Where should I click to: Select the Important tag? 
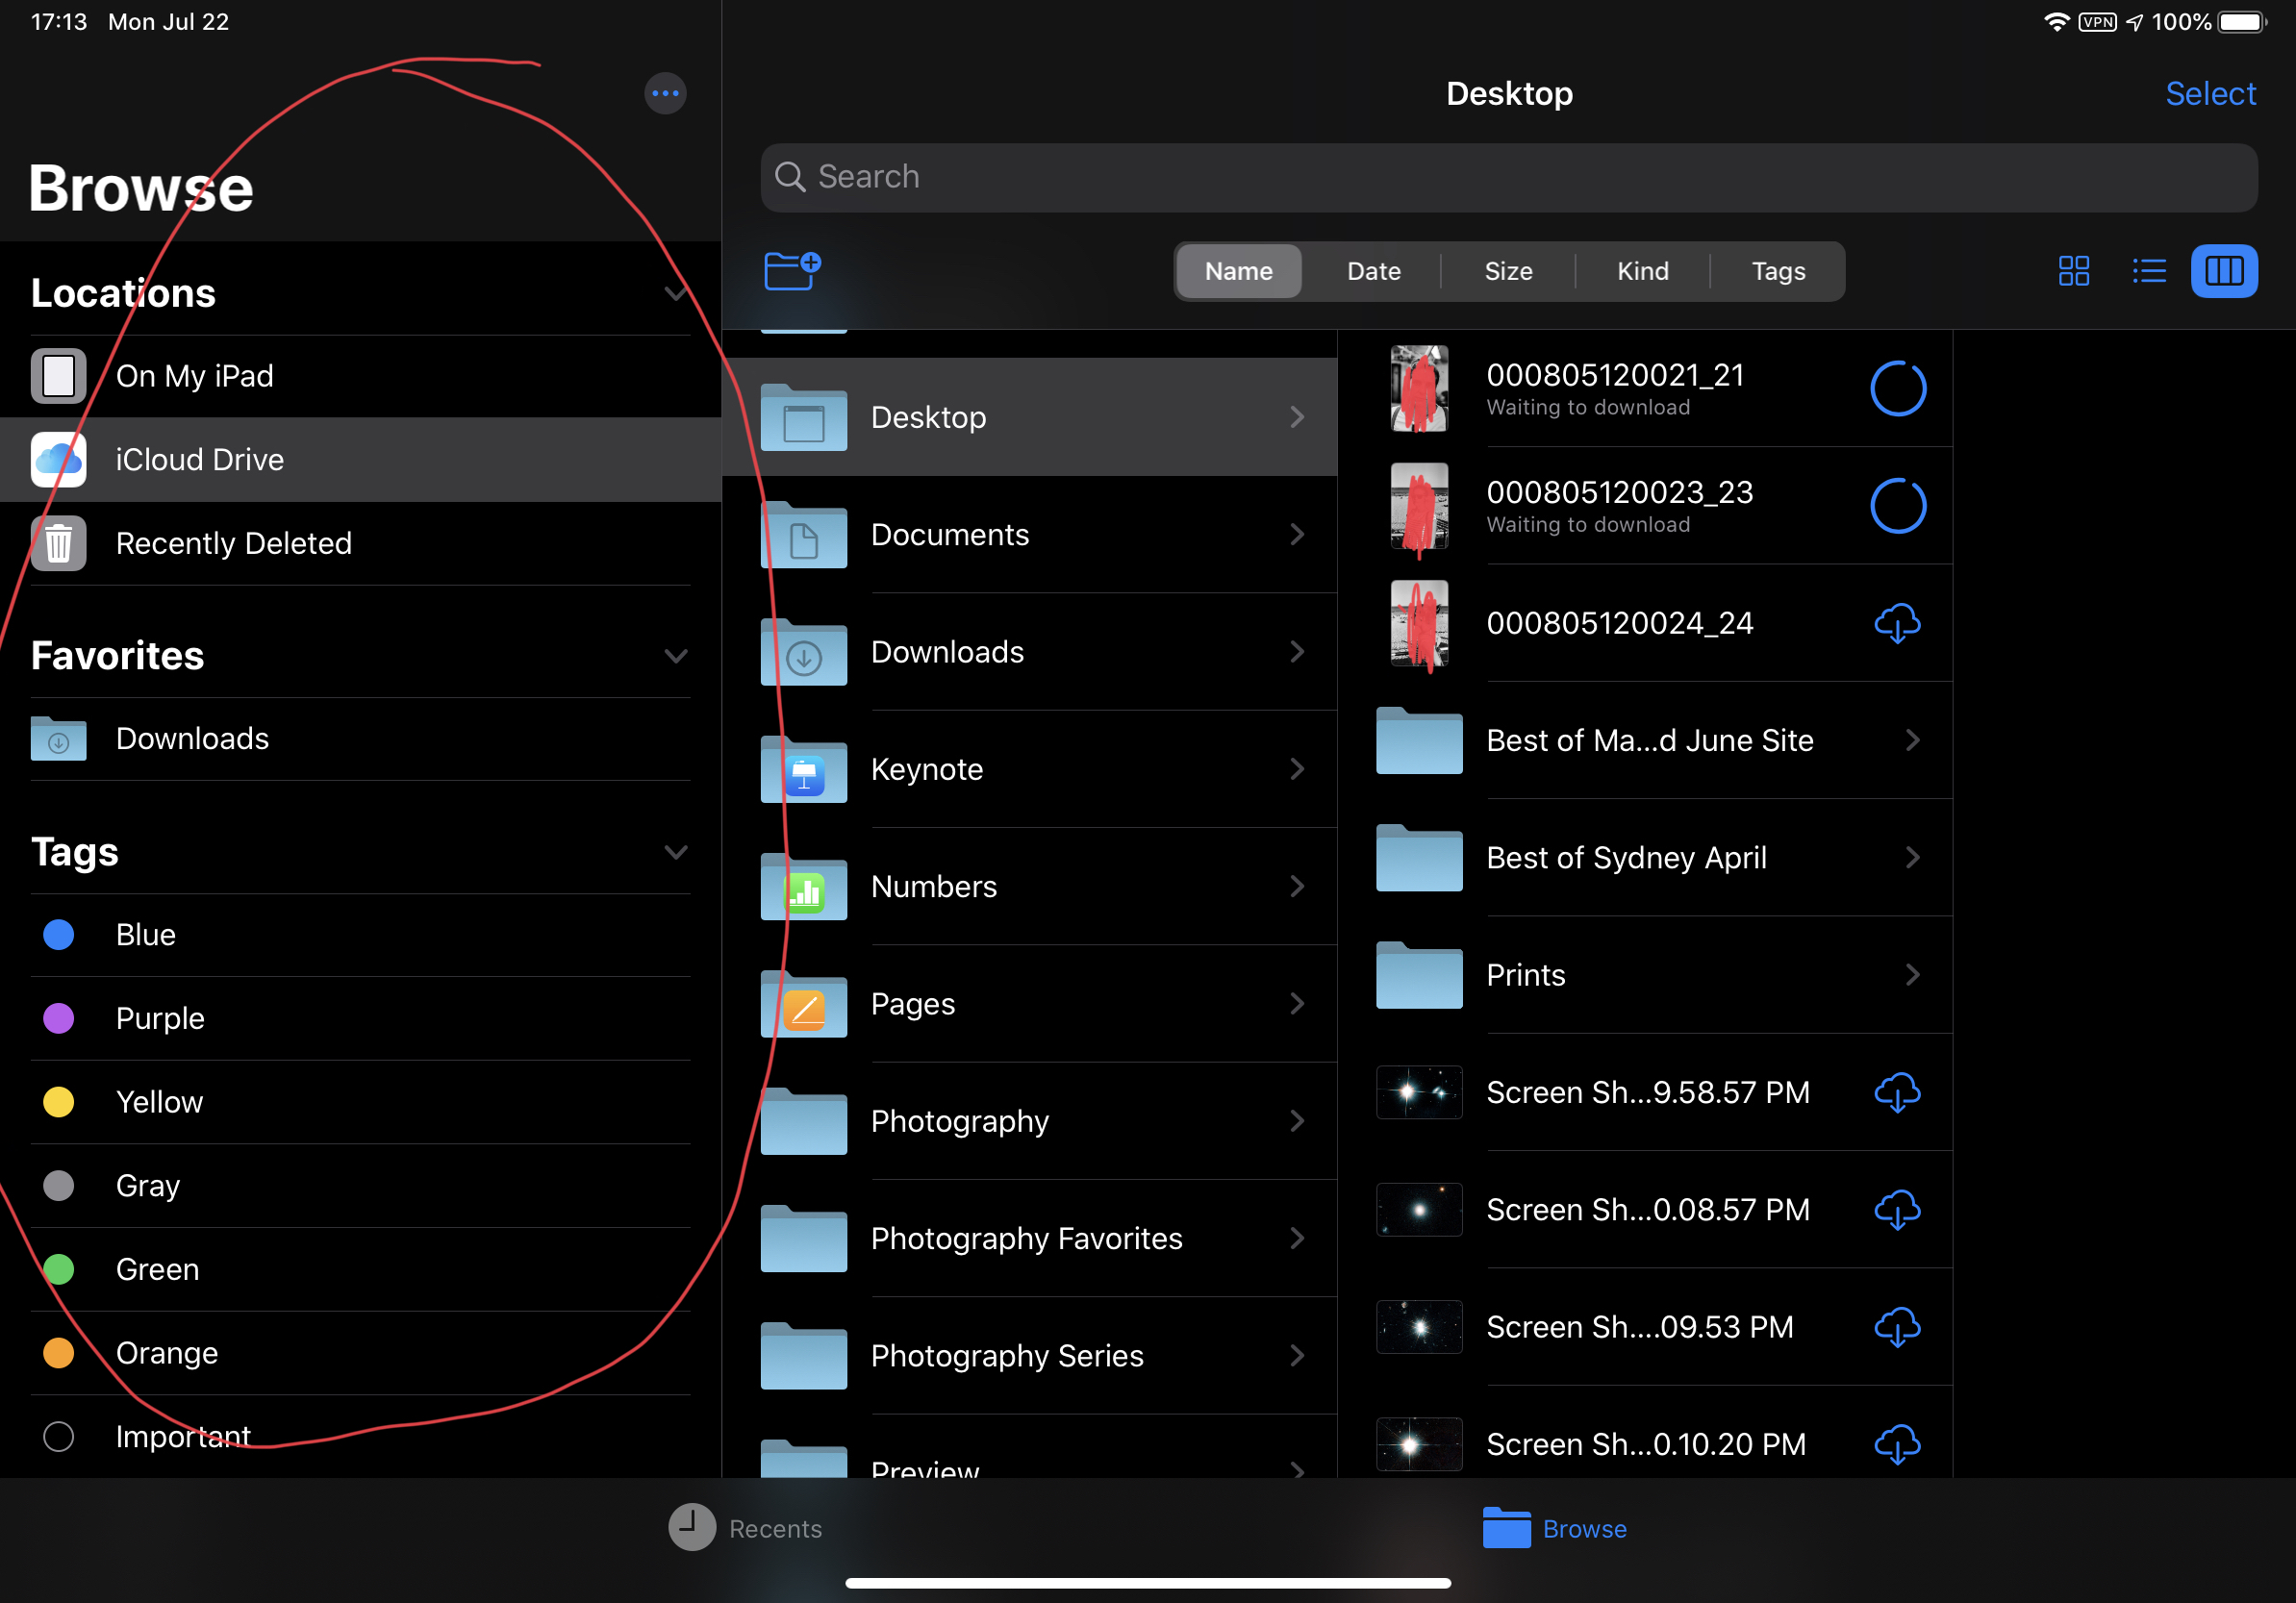click(360, 1437)
